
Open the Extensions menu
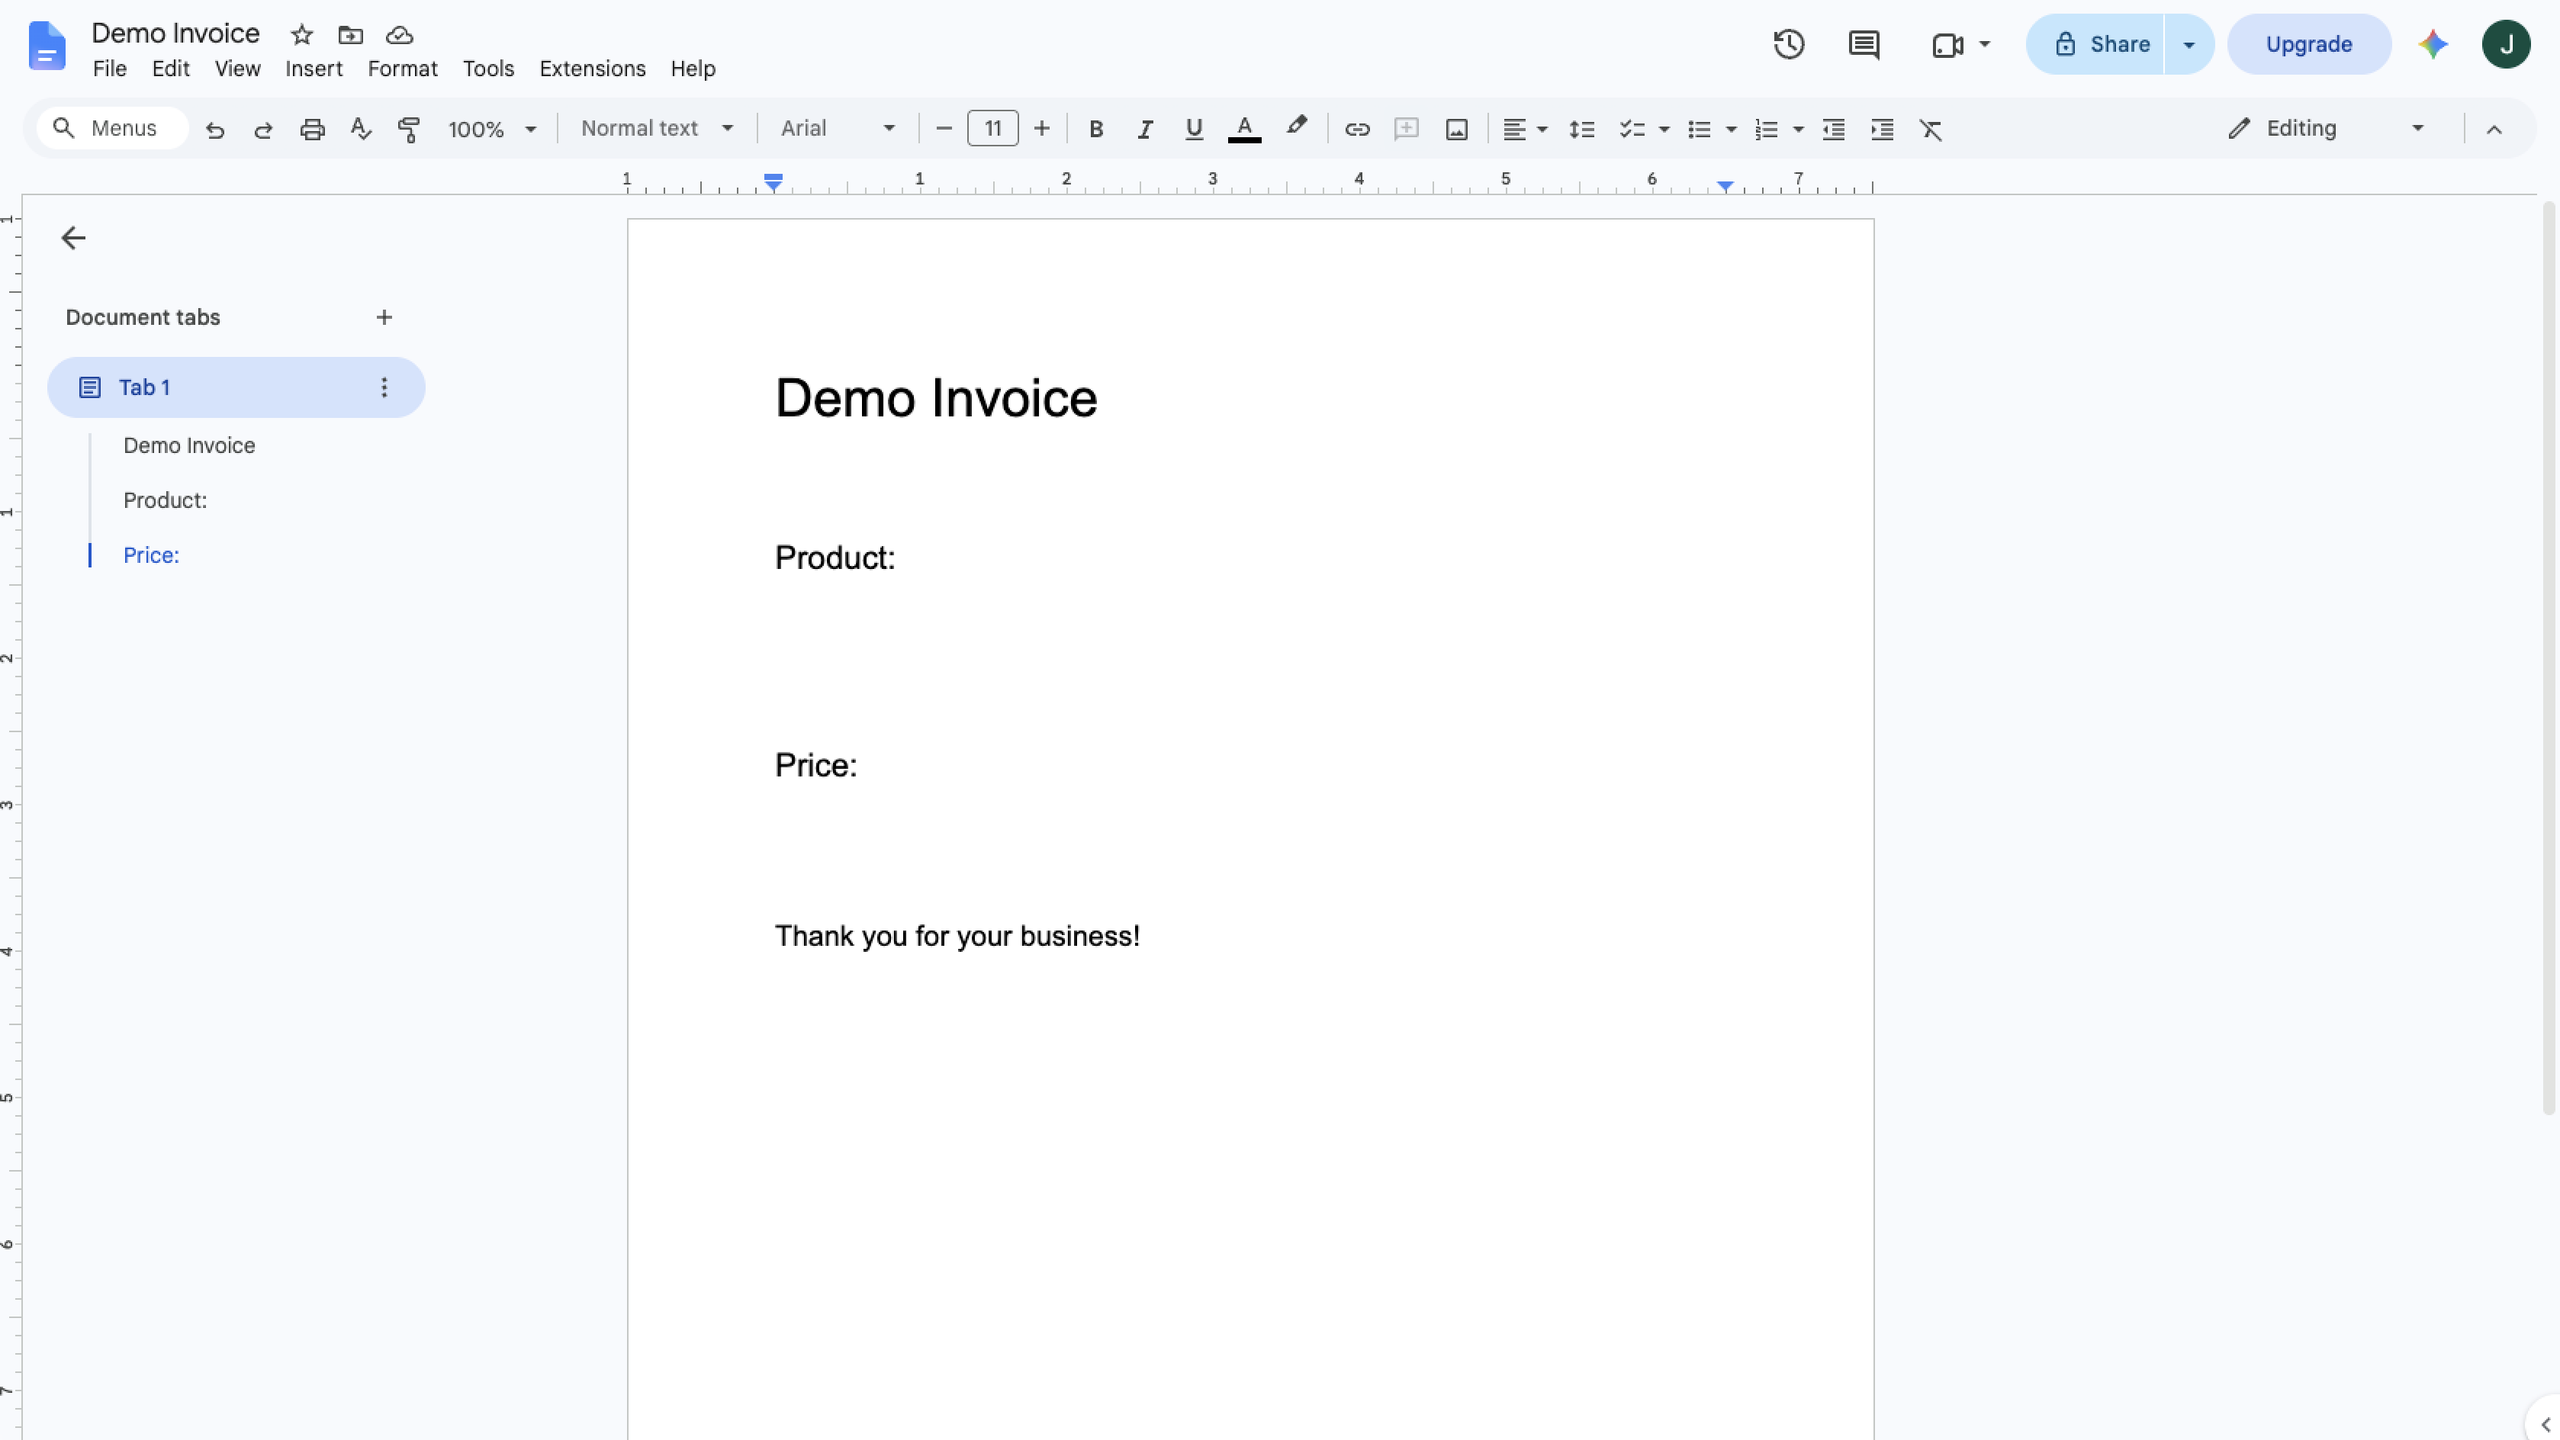click(592, 69)
